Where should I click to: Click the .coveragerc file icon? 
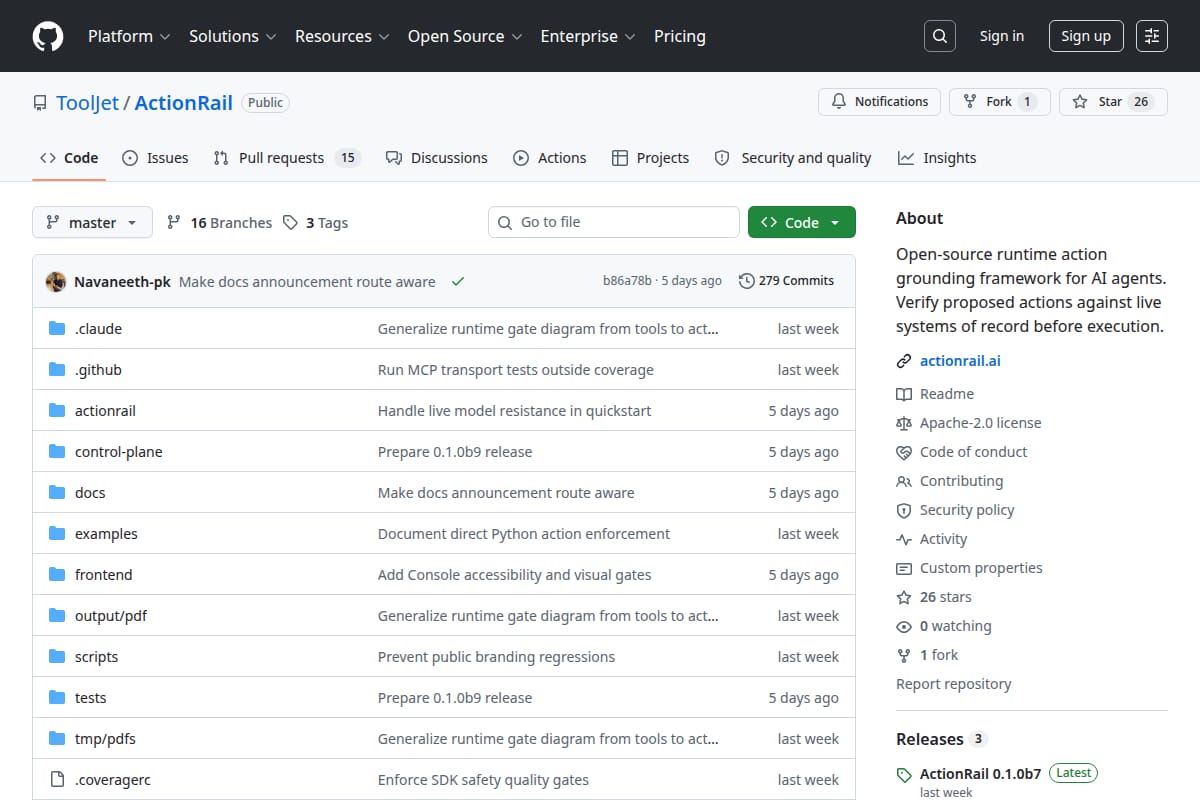coord(57,780)
